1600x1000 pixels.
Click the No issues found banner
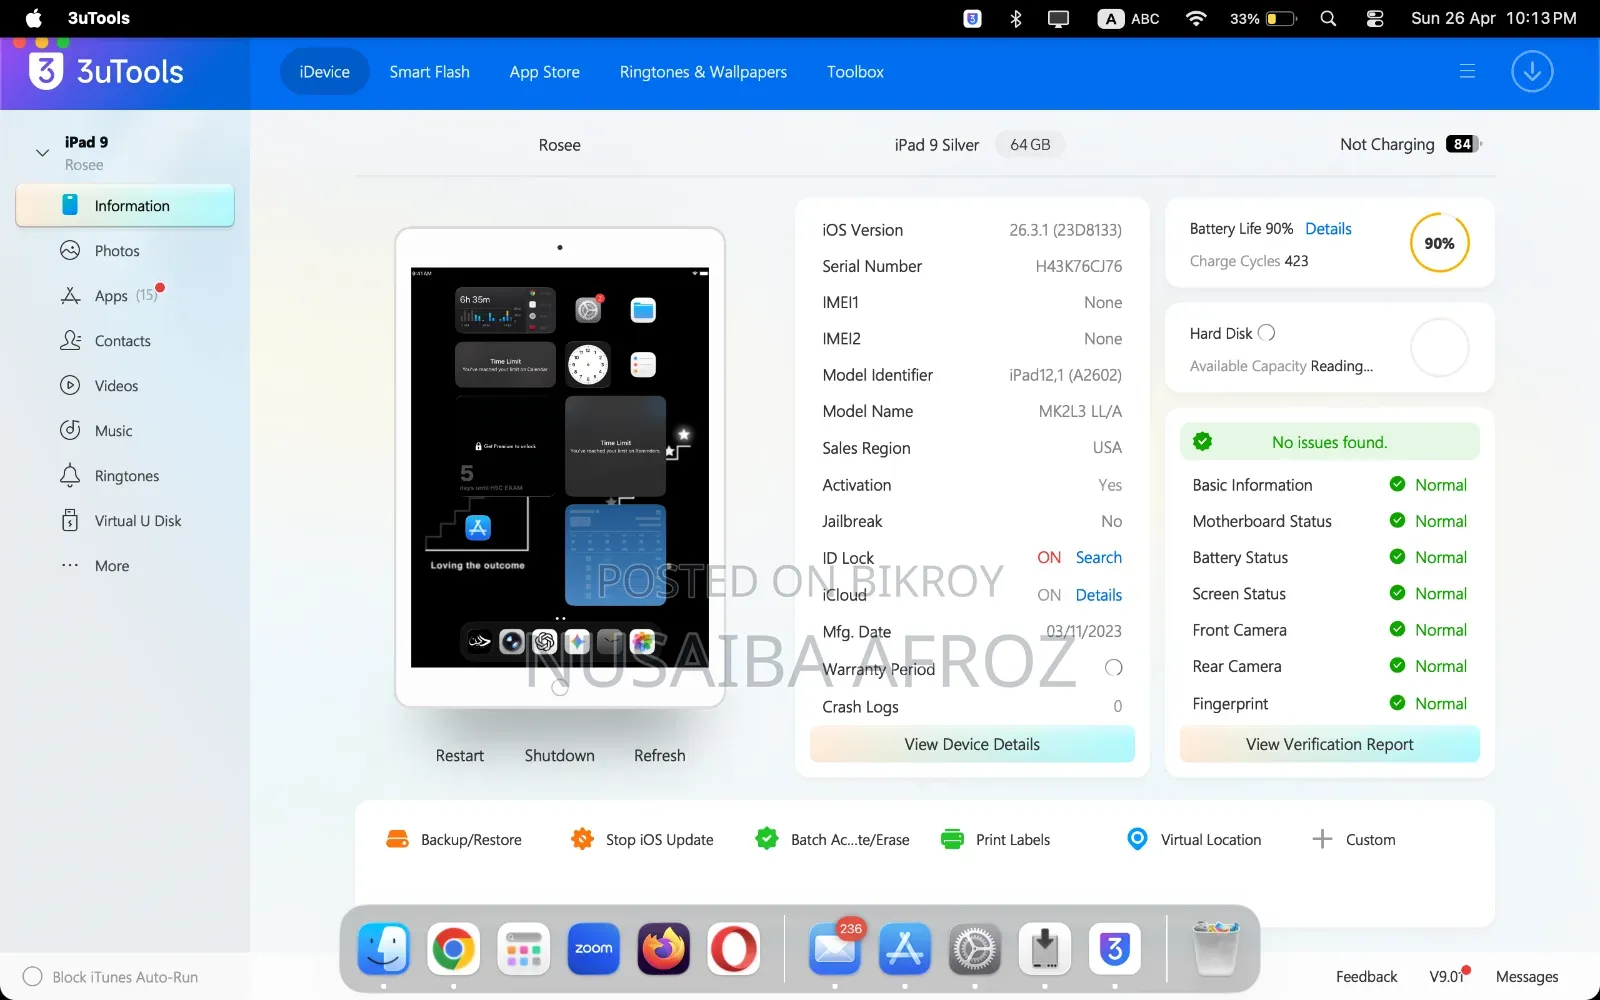click(1329, 442)
